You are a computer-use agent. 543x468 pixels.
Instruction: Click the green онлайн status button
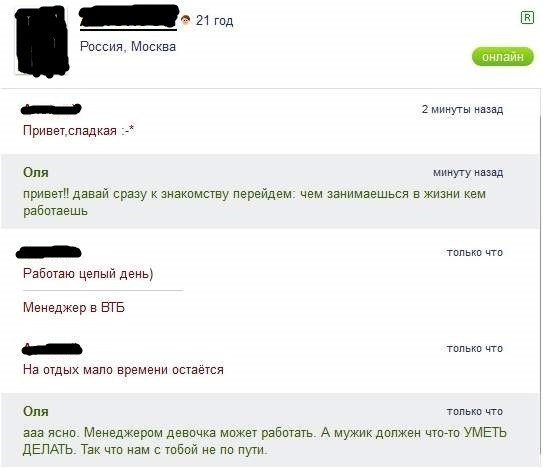[x=502, y=56]
